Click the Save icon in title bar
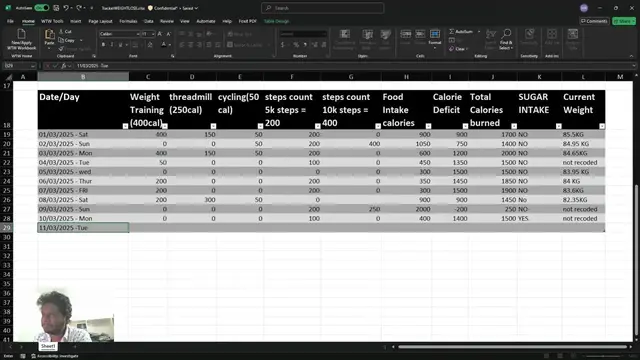The width and height of the screenshot is (640, 360). 56,8
